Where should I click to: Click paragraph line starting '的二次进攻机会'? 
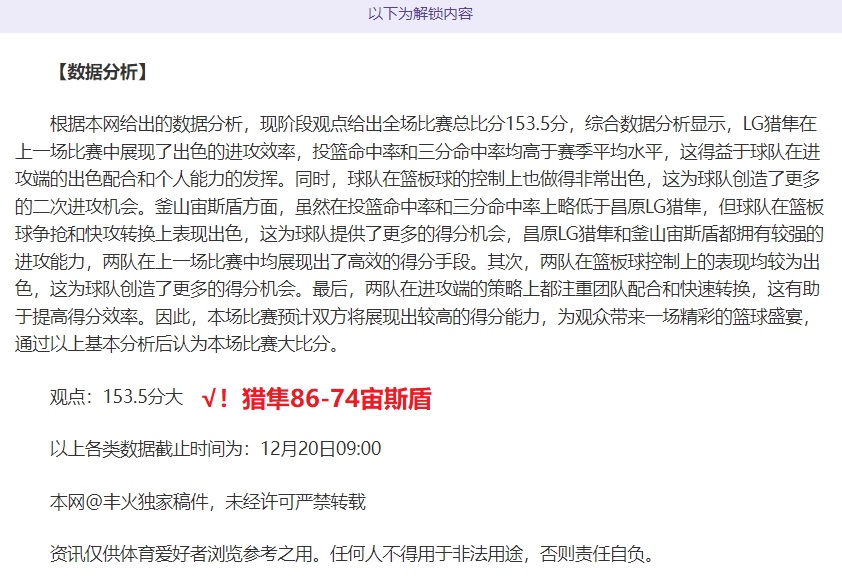point(419,207)
